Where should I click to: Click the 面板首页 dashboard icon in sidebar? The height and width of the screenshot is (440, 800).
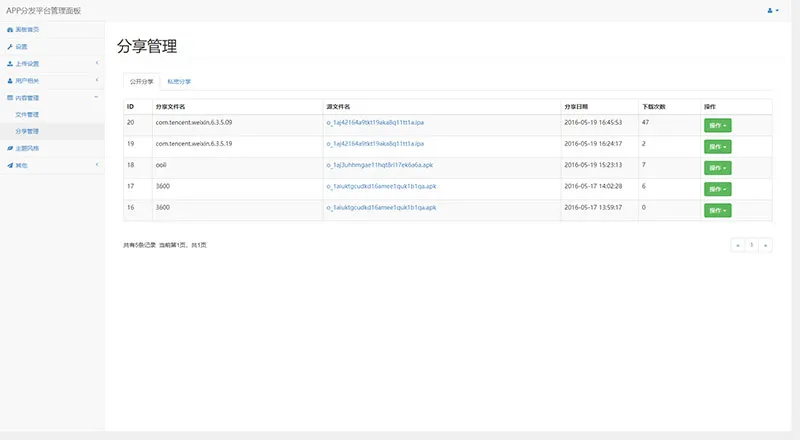[x=10, y=30]
